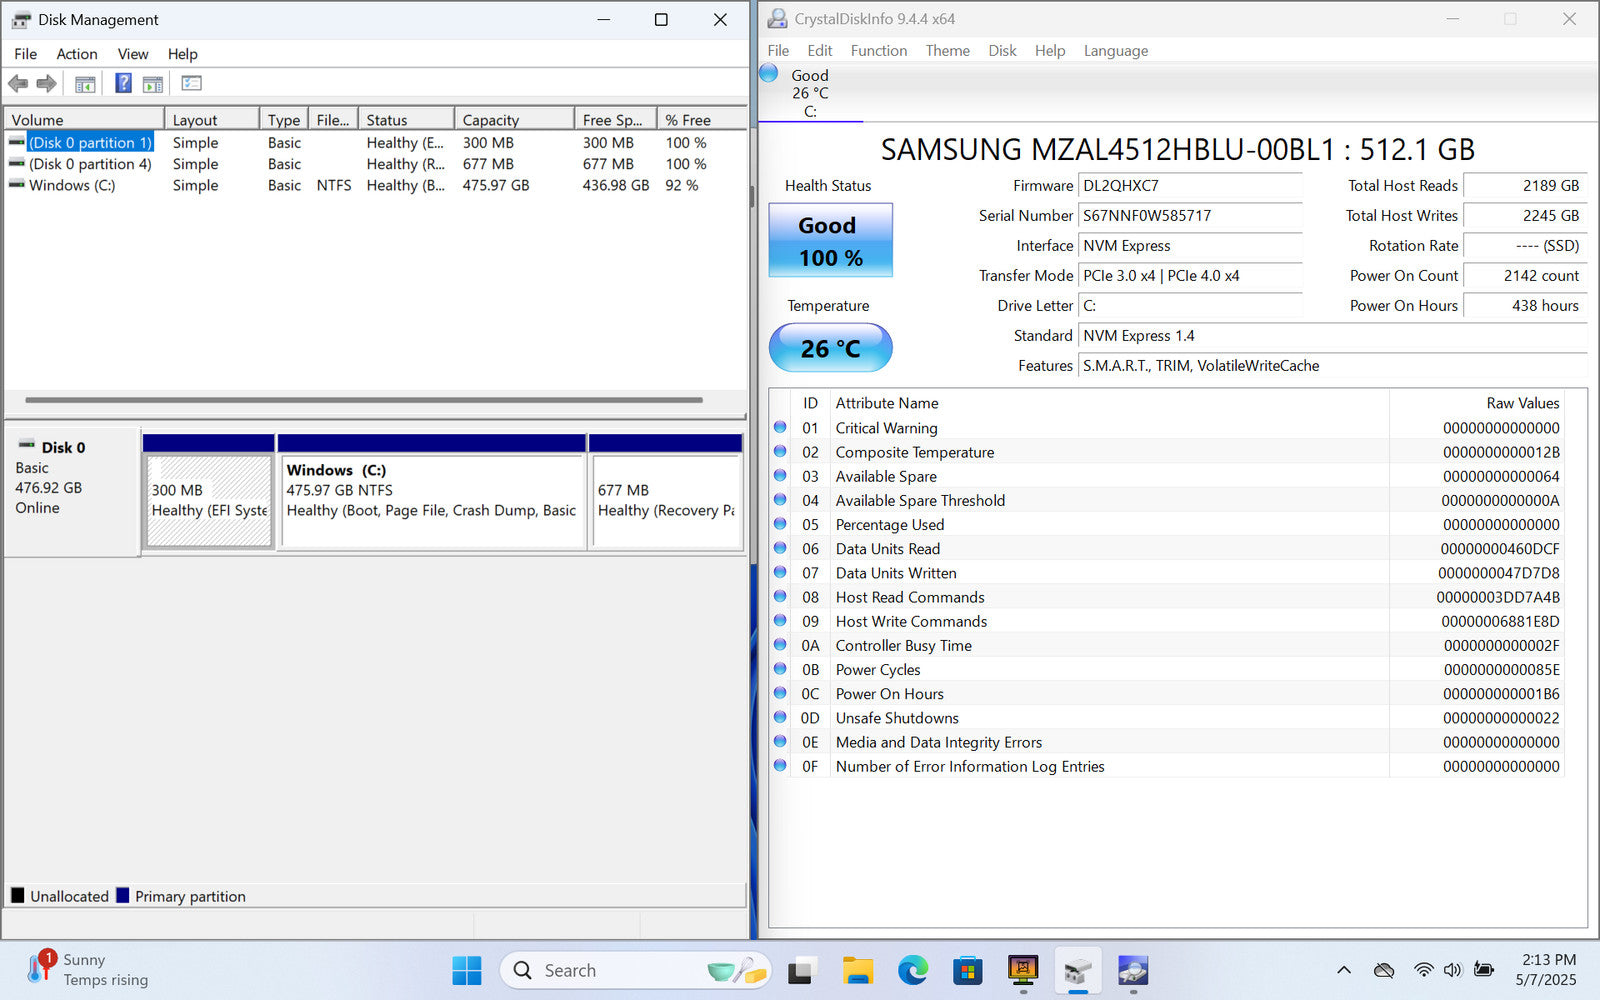The image size is (1600, 1000).
Task: Switch to CrystalDiskInfo taskbar icon
Action: tap(1132, 970)
